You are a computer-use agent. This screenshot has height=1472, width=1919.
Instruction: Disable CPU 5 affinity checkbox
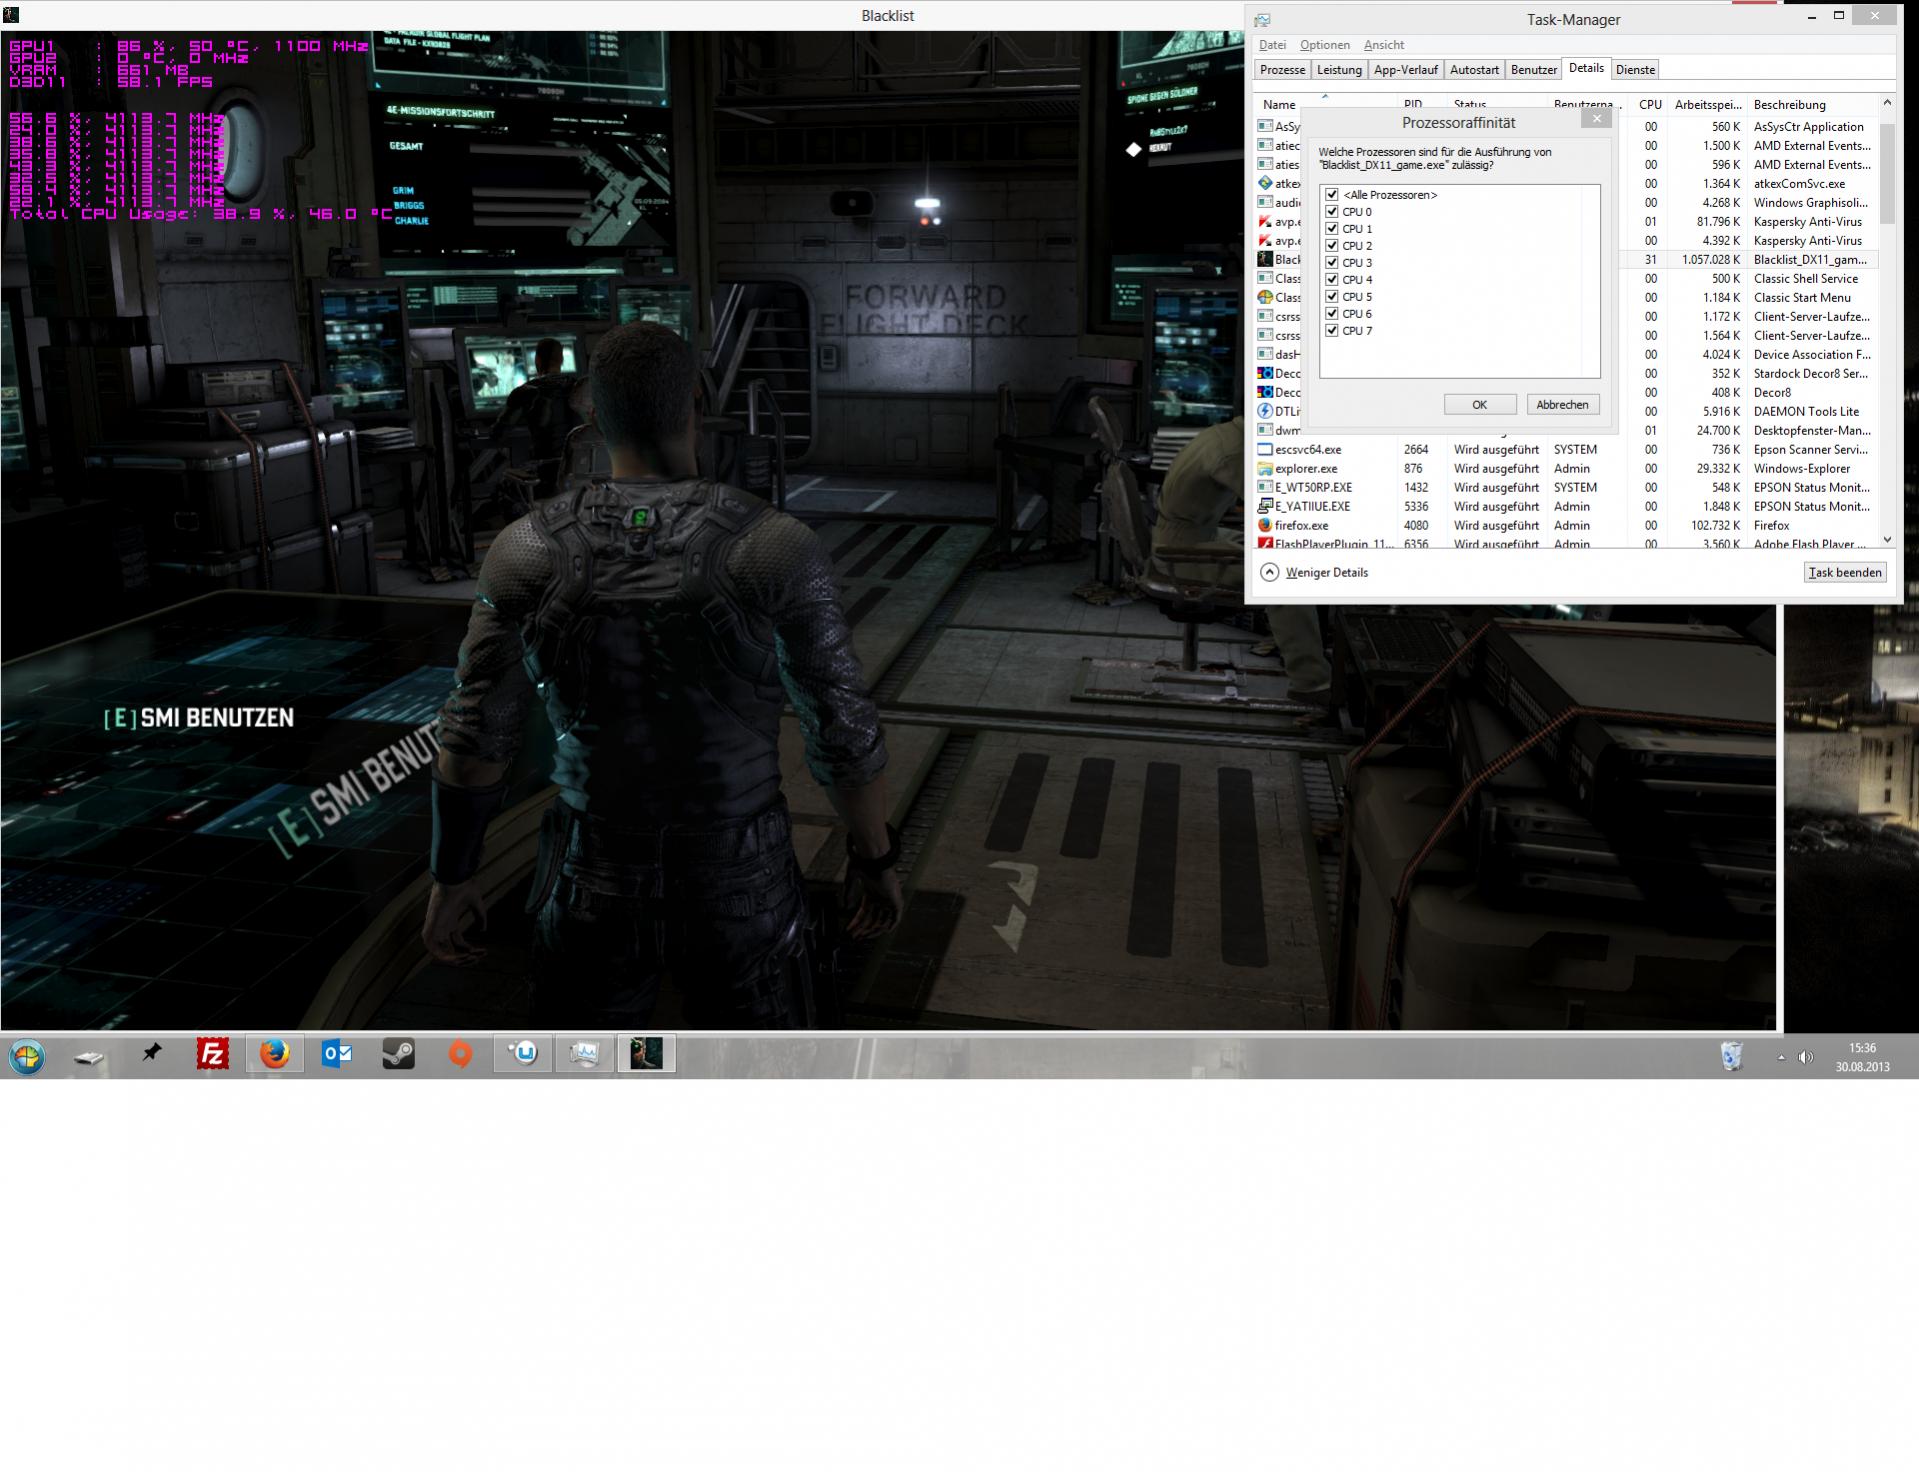click(x=1332, y=297)
